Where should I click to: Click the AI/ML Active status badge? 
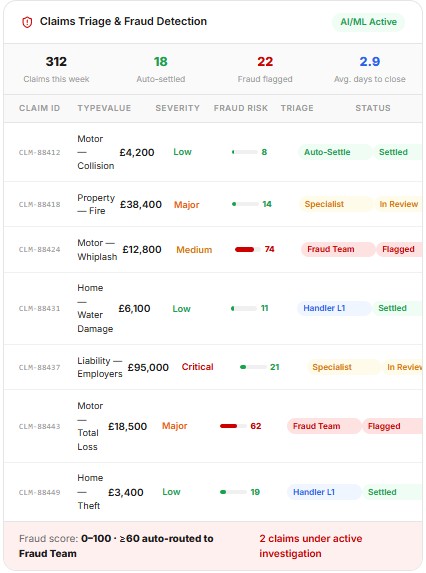368,22
